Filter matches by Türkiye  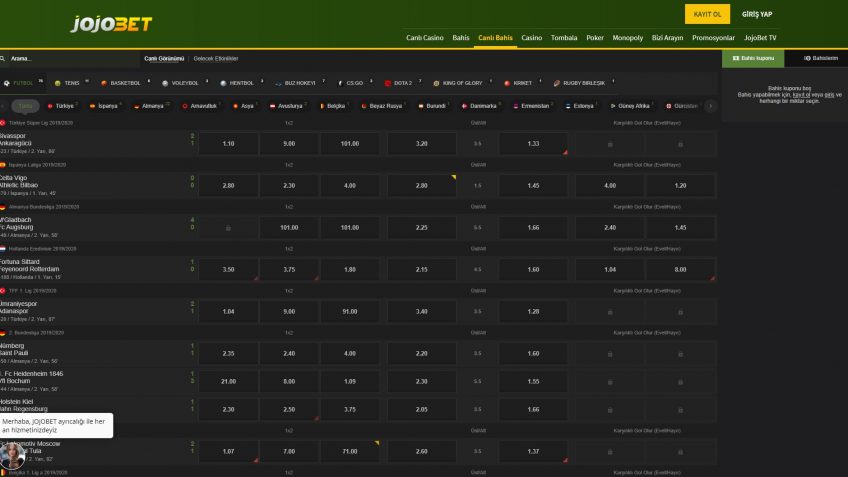tap(61, 106)
